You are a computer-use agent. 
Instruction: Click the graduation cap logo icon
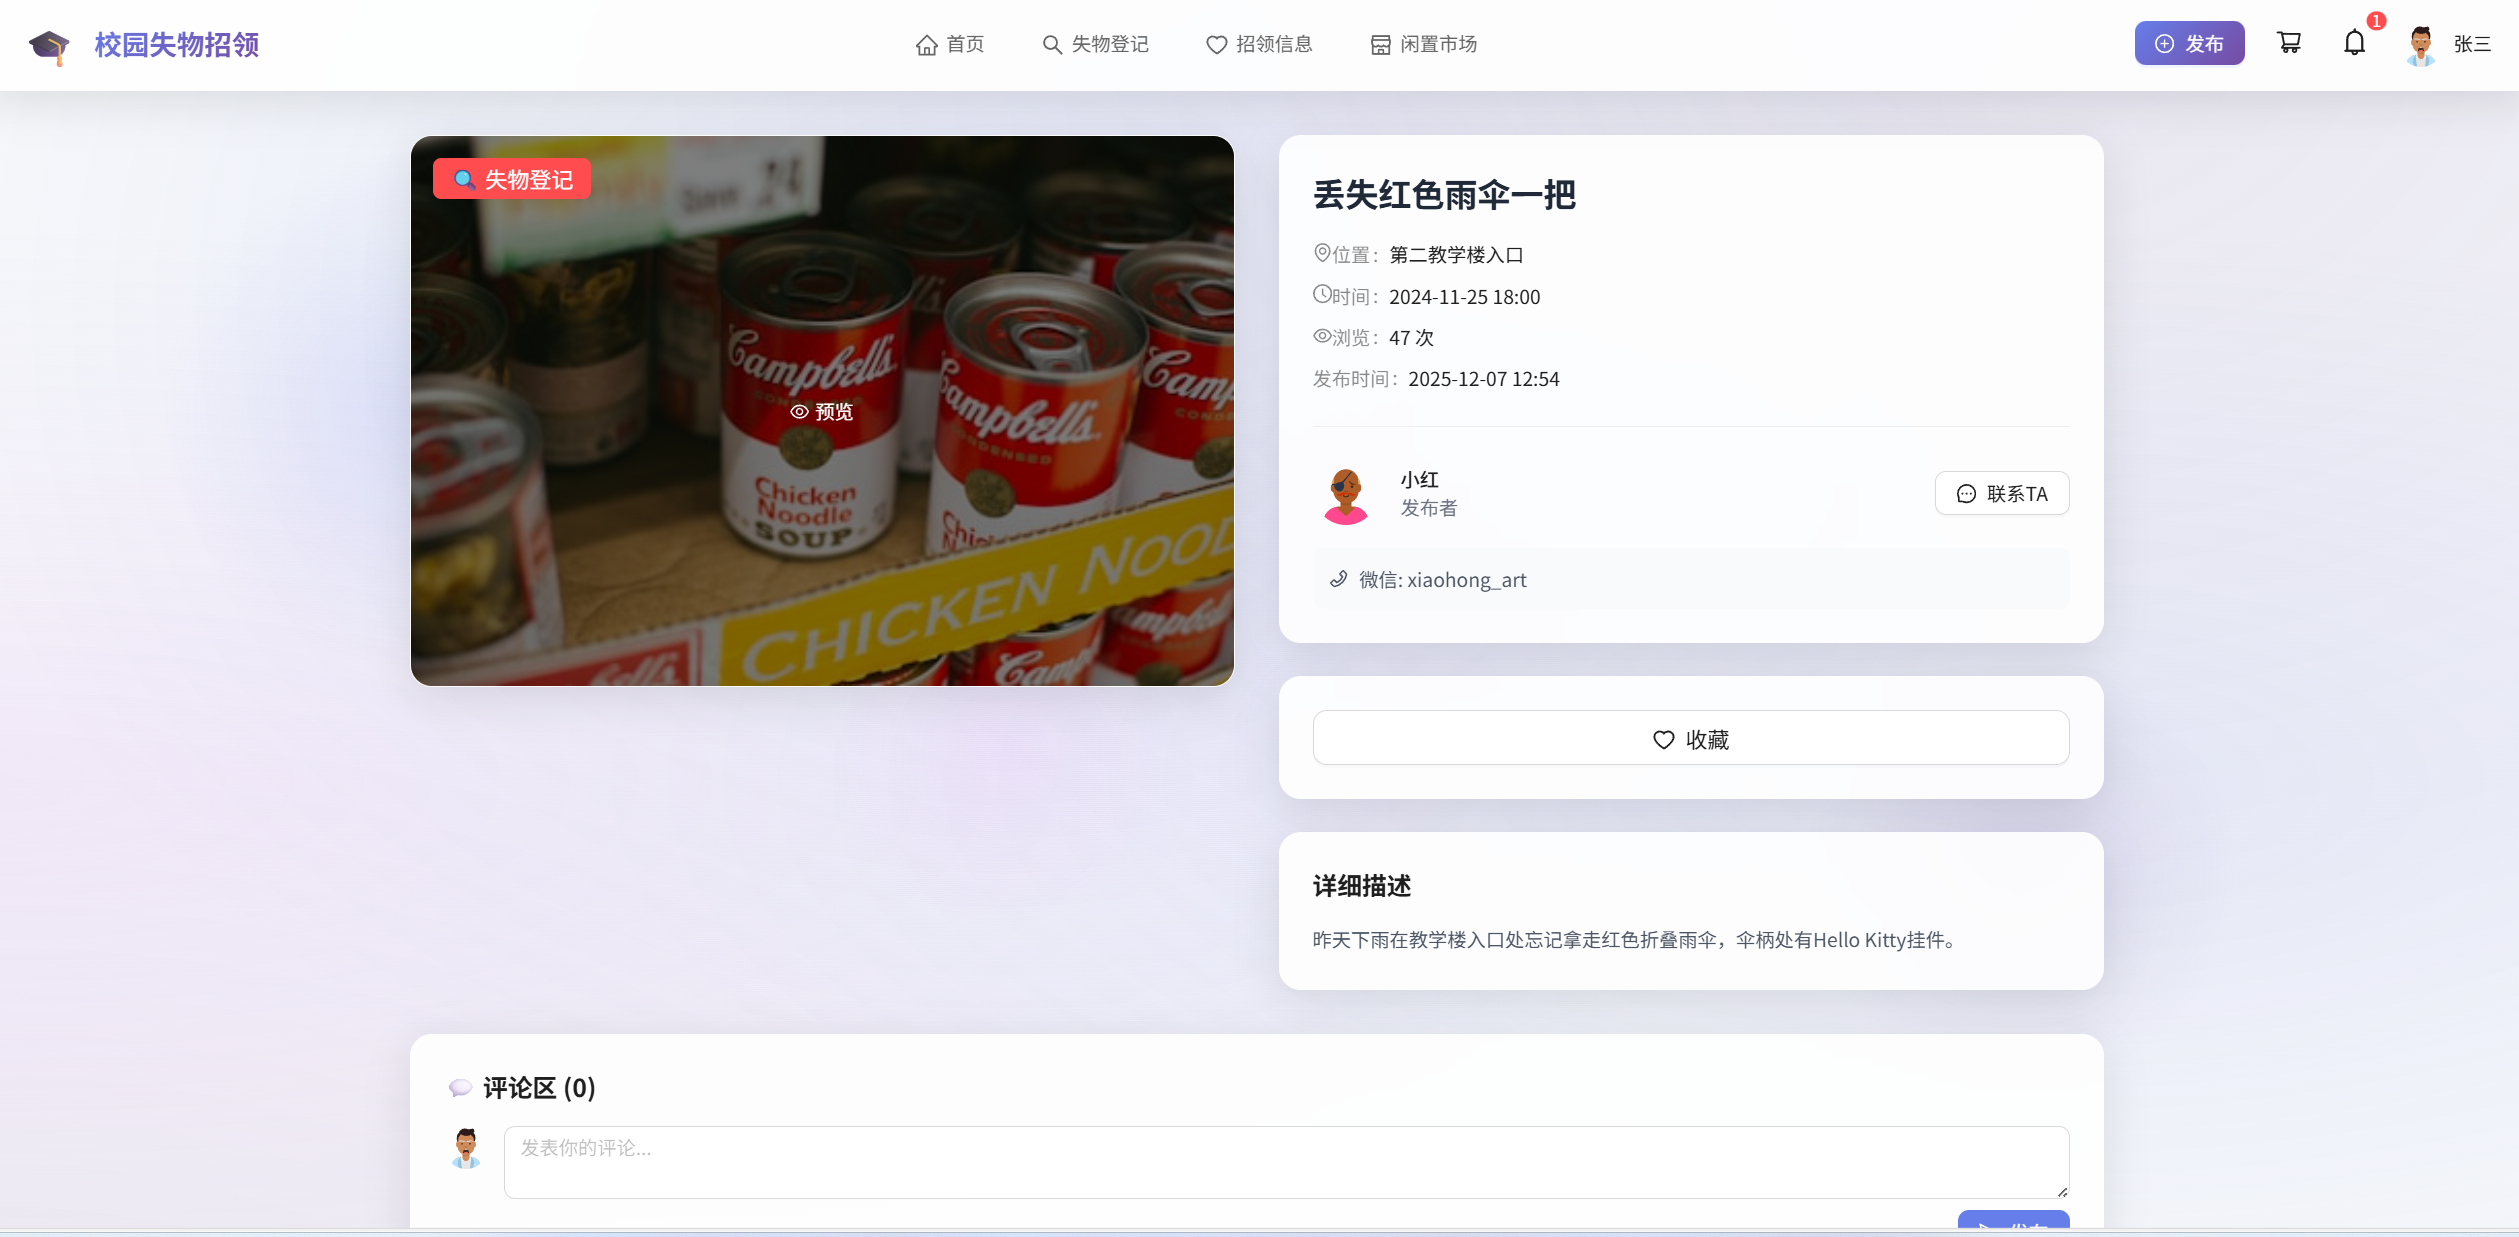(x=49, y=46)
